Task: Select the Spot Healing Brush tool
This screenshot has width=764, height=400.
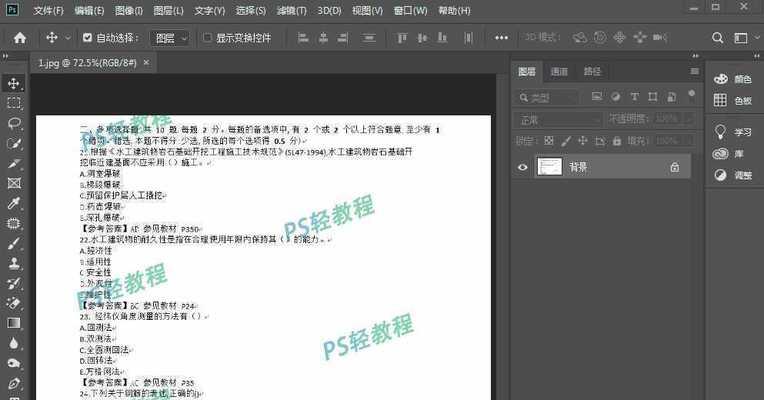Action: pyautogui.click(x=14, y=223)
